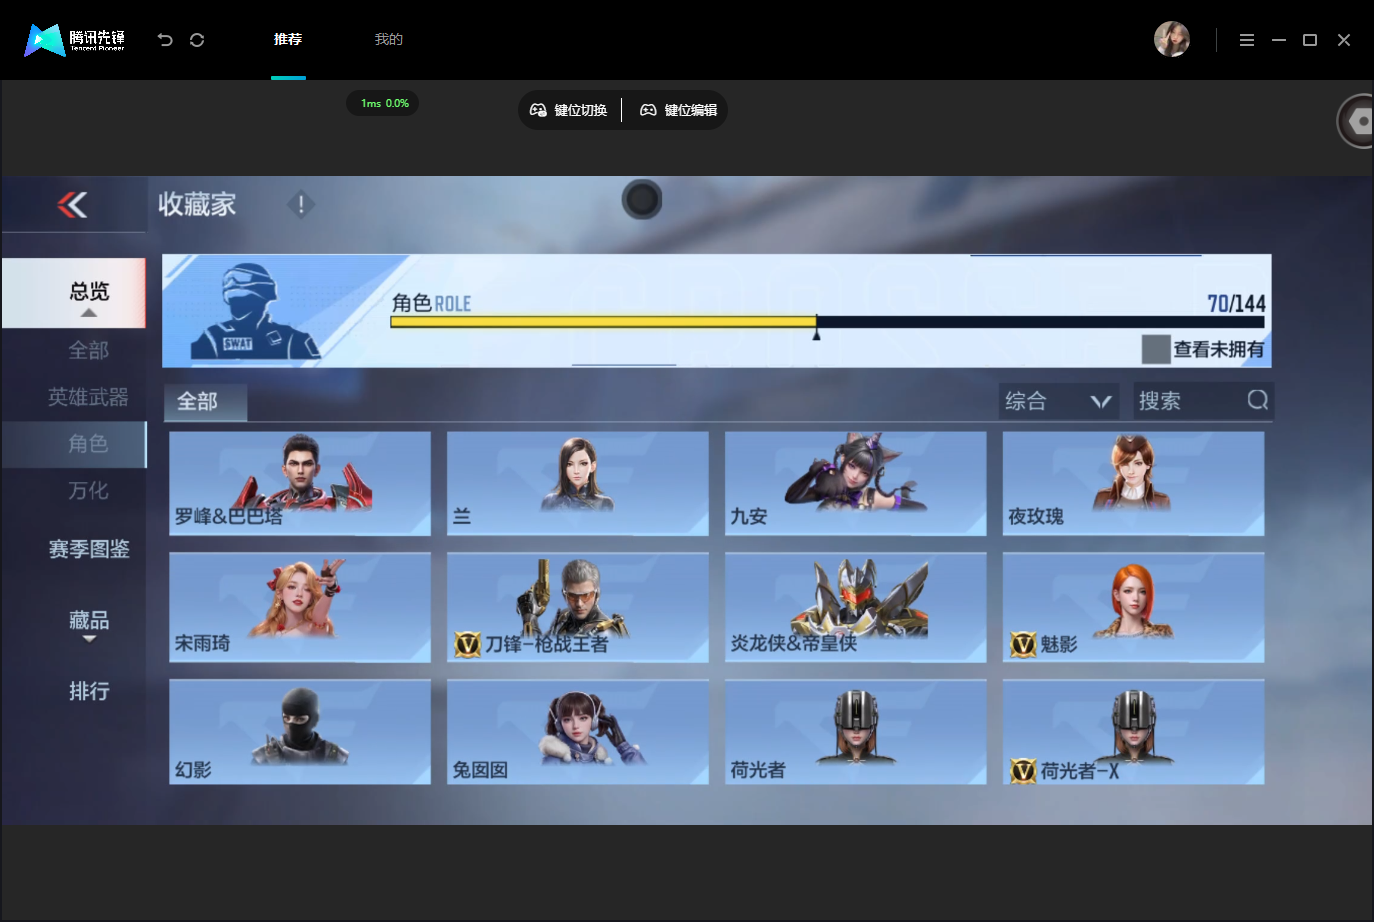
Task: Open 排行 in the sidebar
Action: 89,691
